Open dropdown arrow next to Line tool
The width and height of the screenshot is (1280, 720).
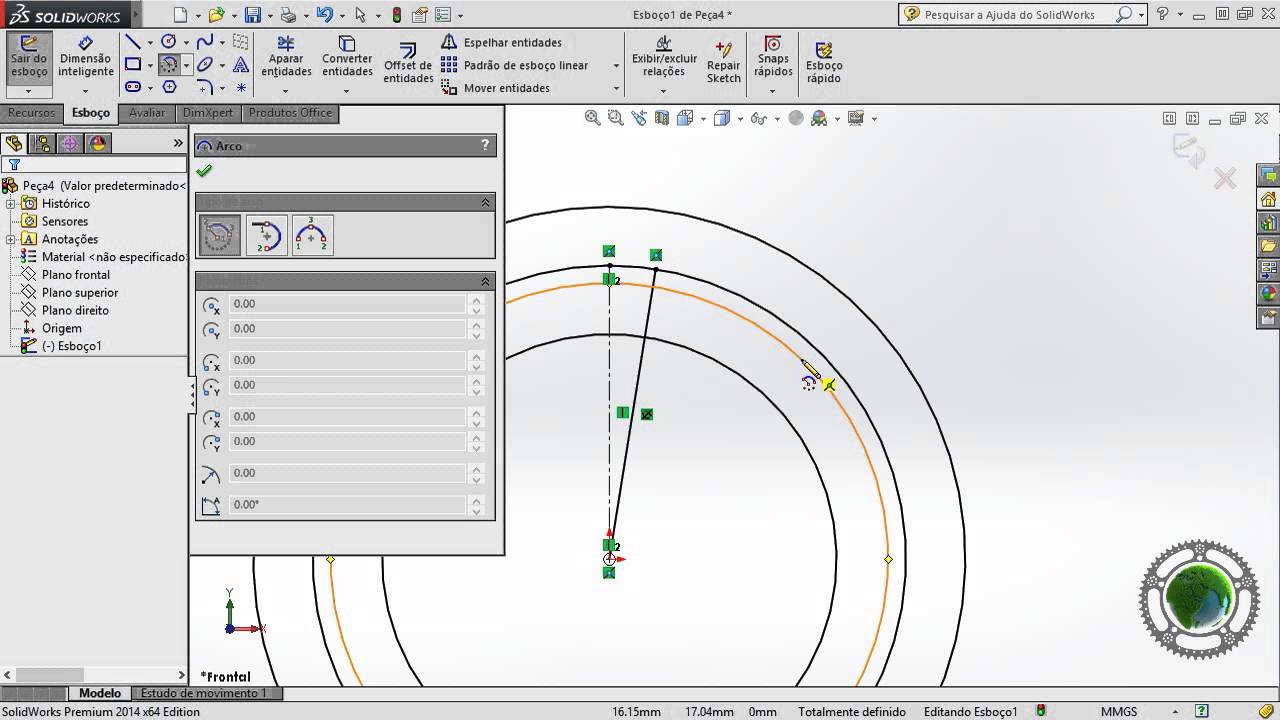tap(150, 42)
